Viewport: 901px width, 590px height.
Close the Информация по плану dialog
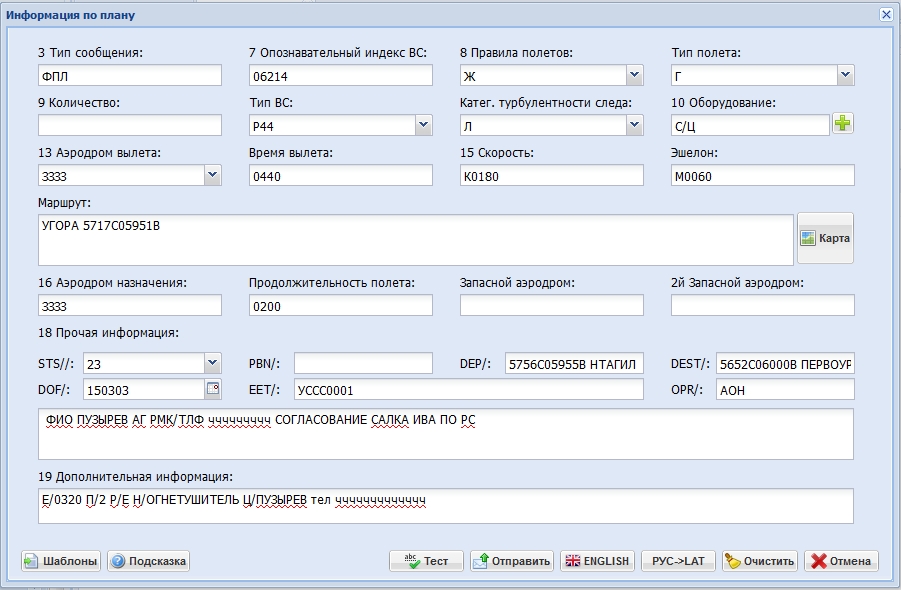885,15
